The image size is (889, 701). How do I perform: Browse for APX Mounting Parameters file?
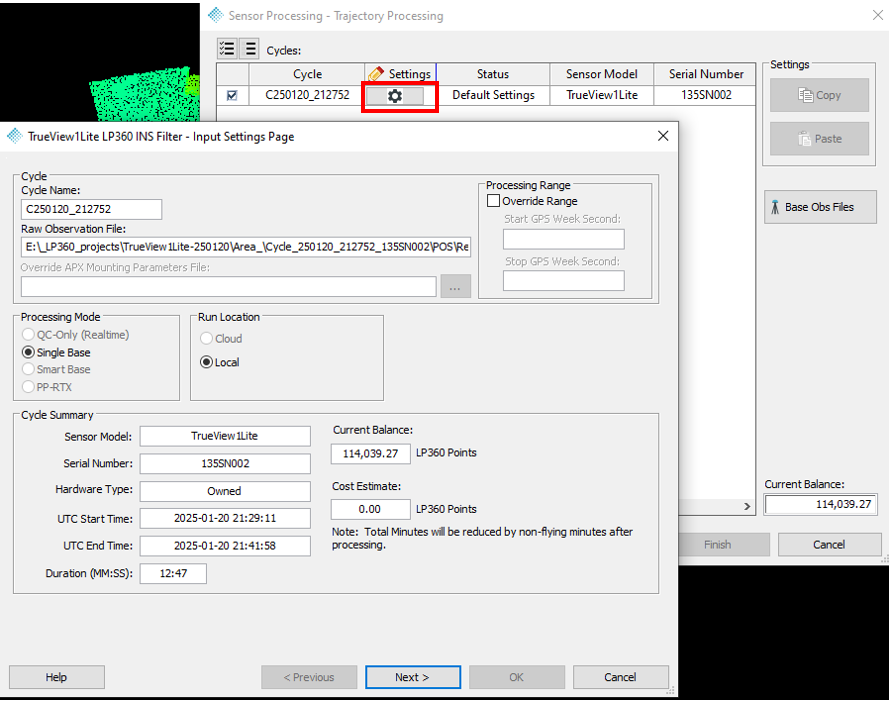[455, 286]
